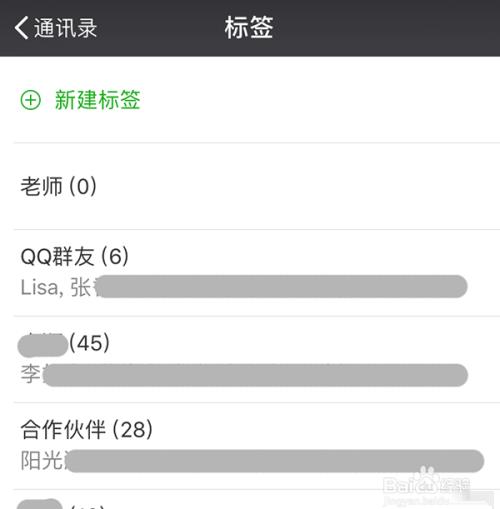
Task: Tap the member preview starting with 李
Action: click(x=31, y=374)
